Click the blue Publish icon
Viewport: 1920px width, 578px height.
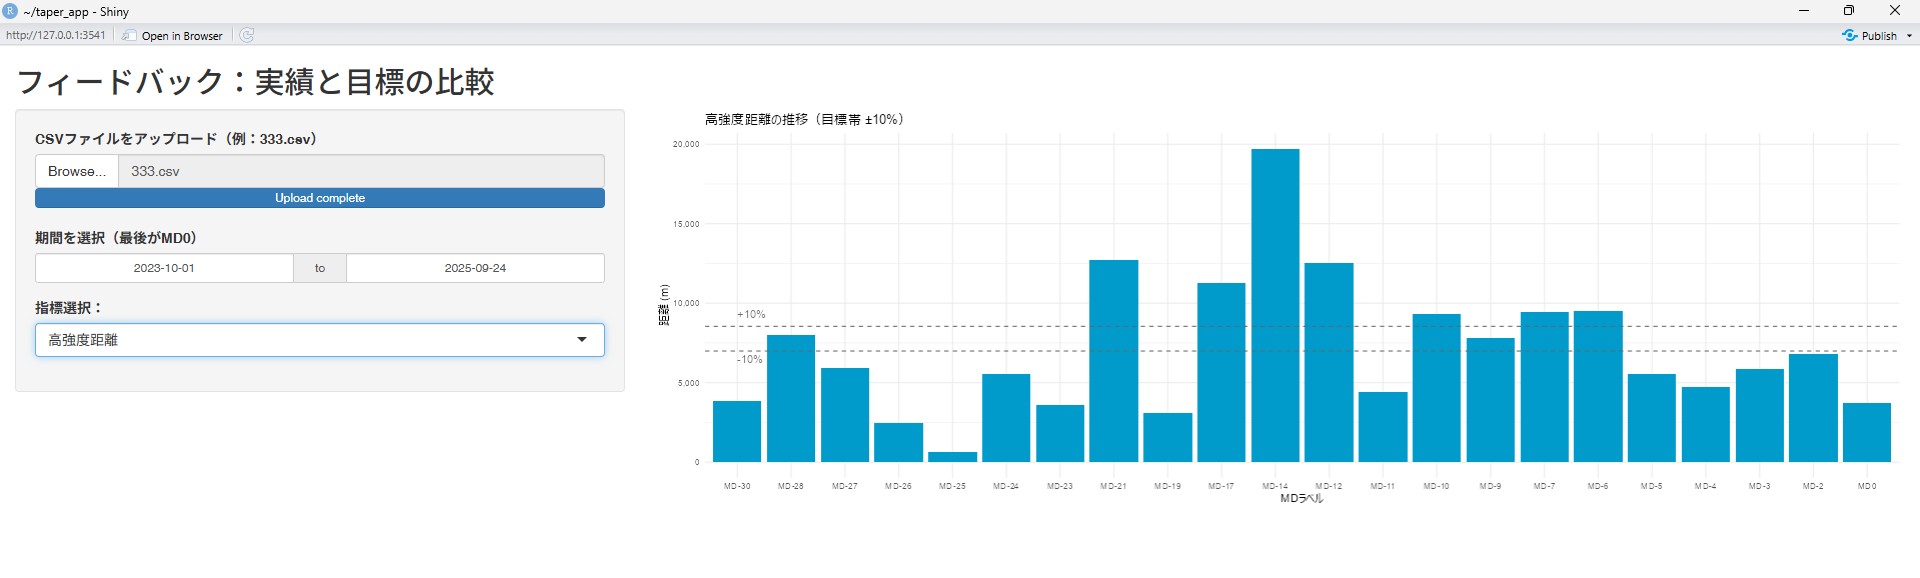tap(1849, 35)
